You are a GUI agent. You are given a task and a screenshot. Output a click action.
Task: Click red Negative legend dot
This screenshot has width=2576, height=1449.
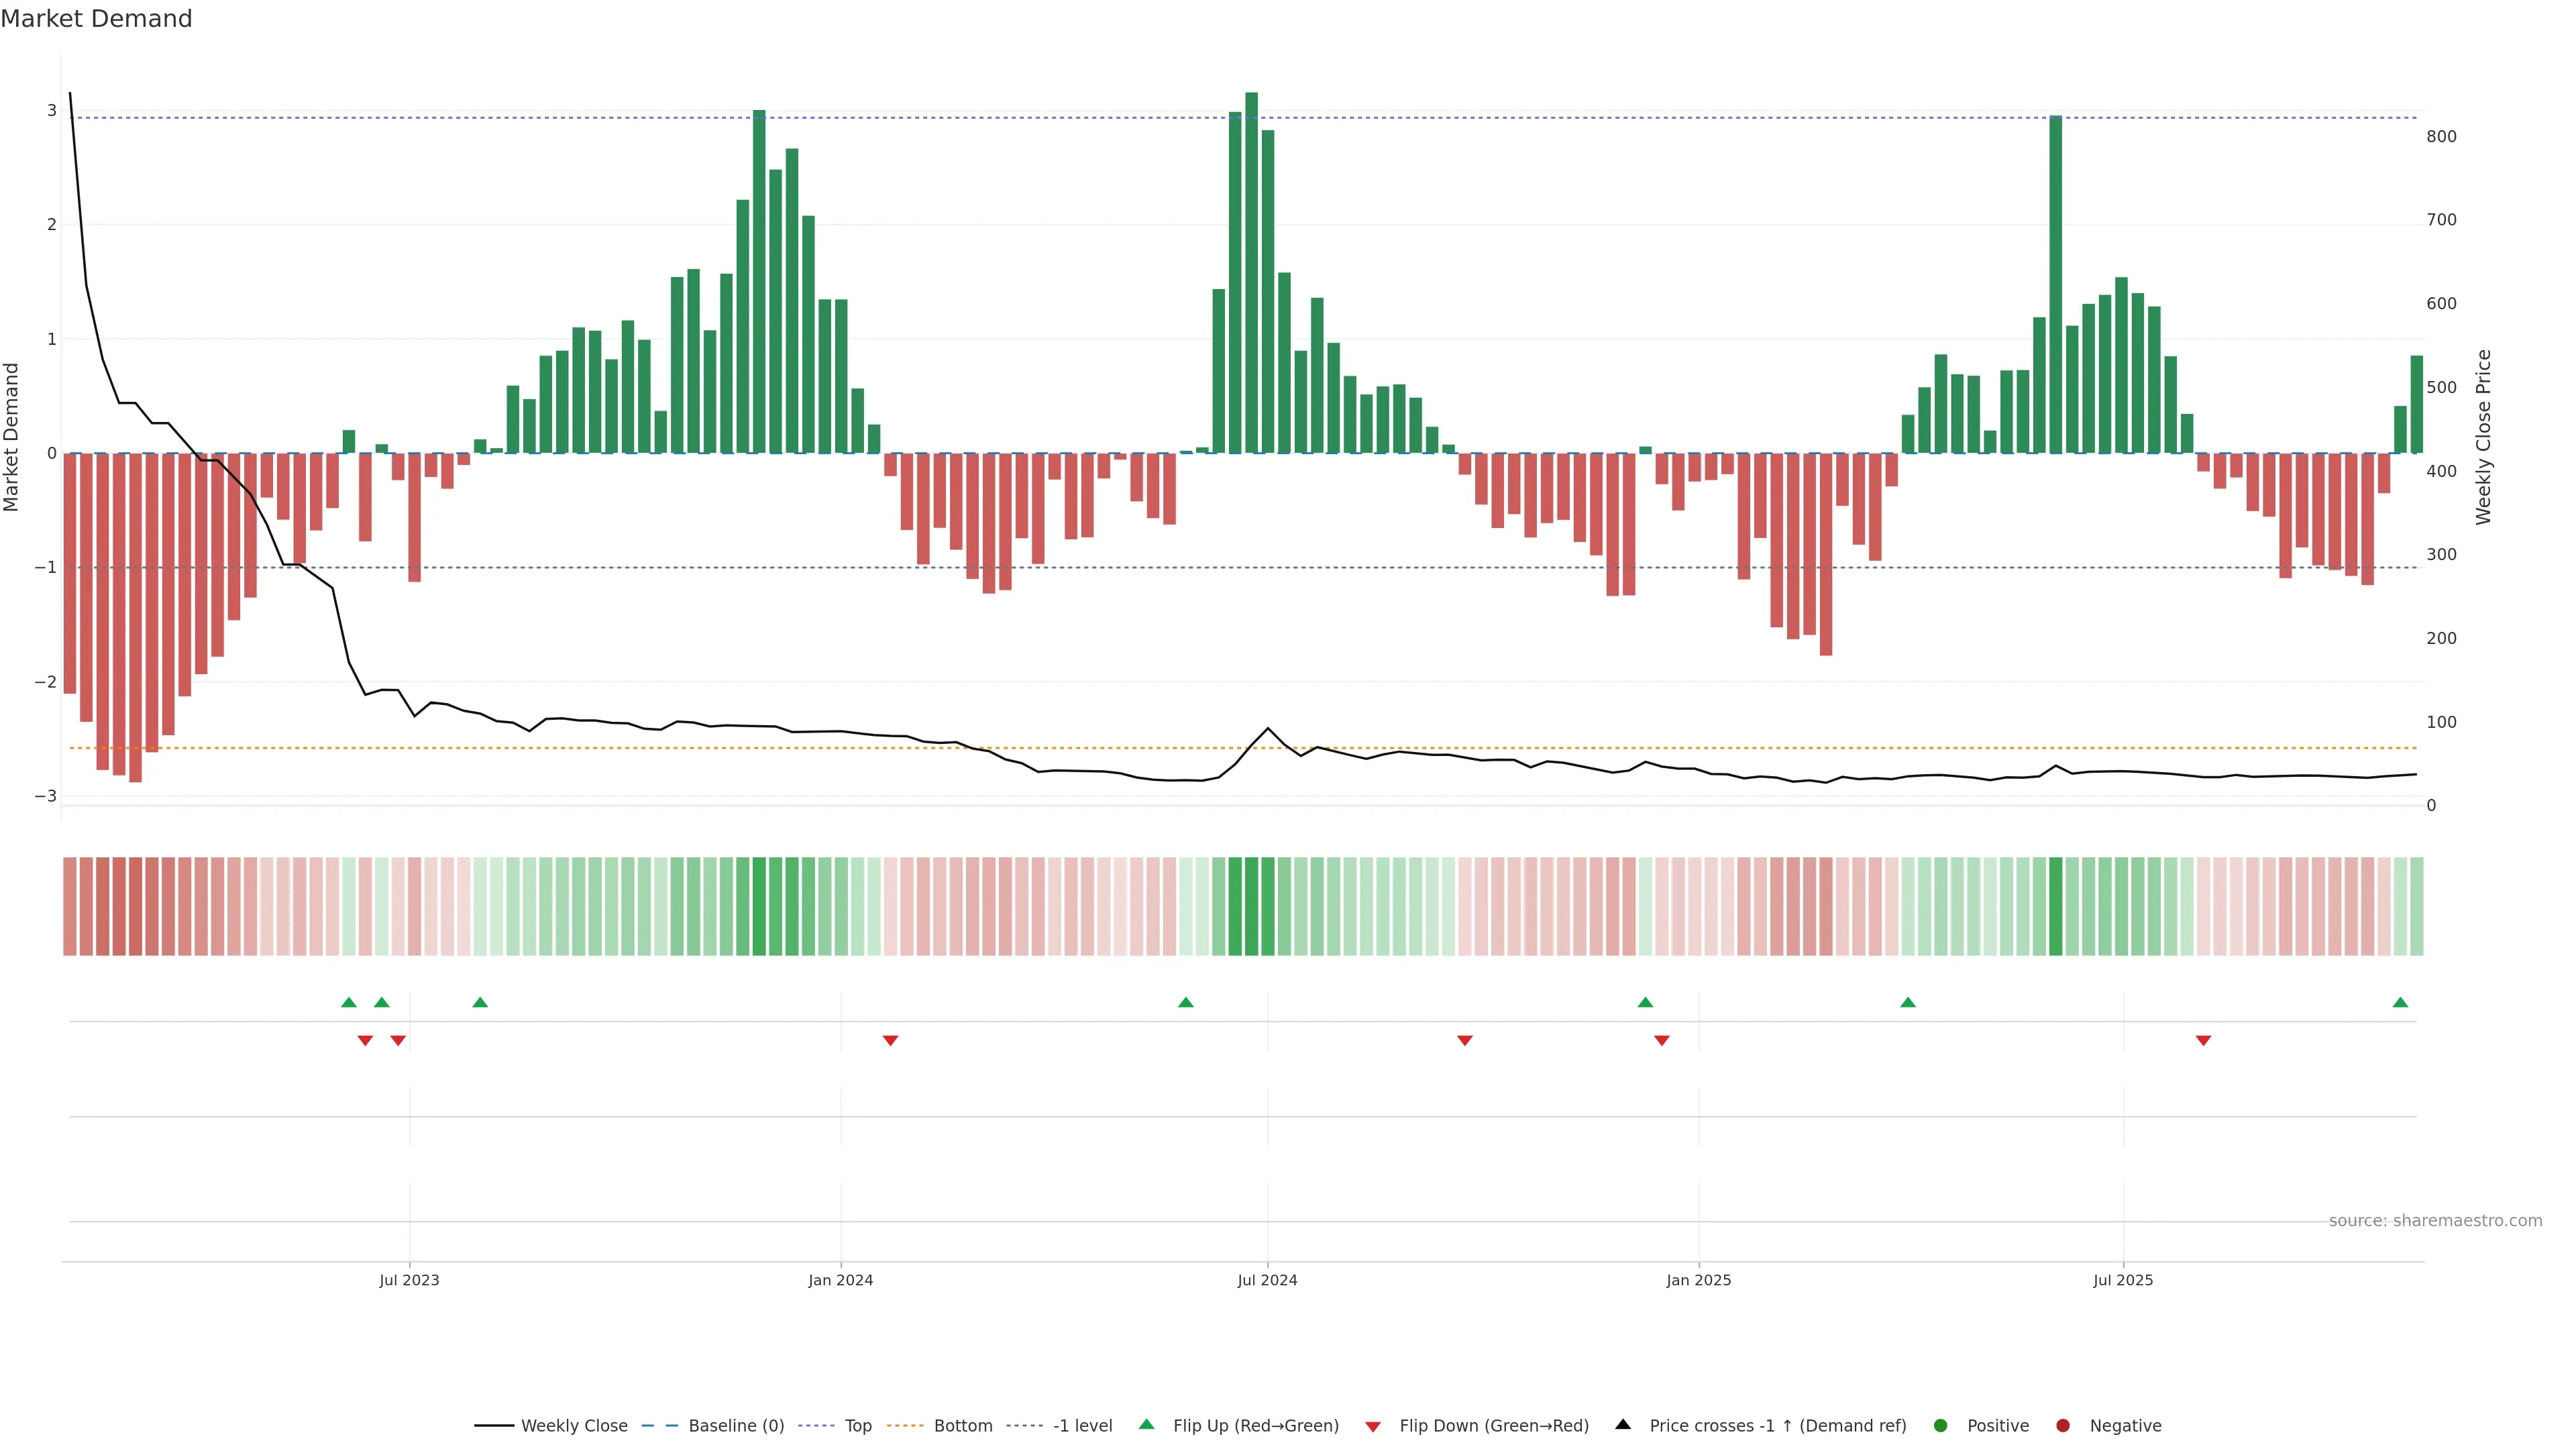click(x=2063, y=1425)
